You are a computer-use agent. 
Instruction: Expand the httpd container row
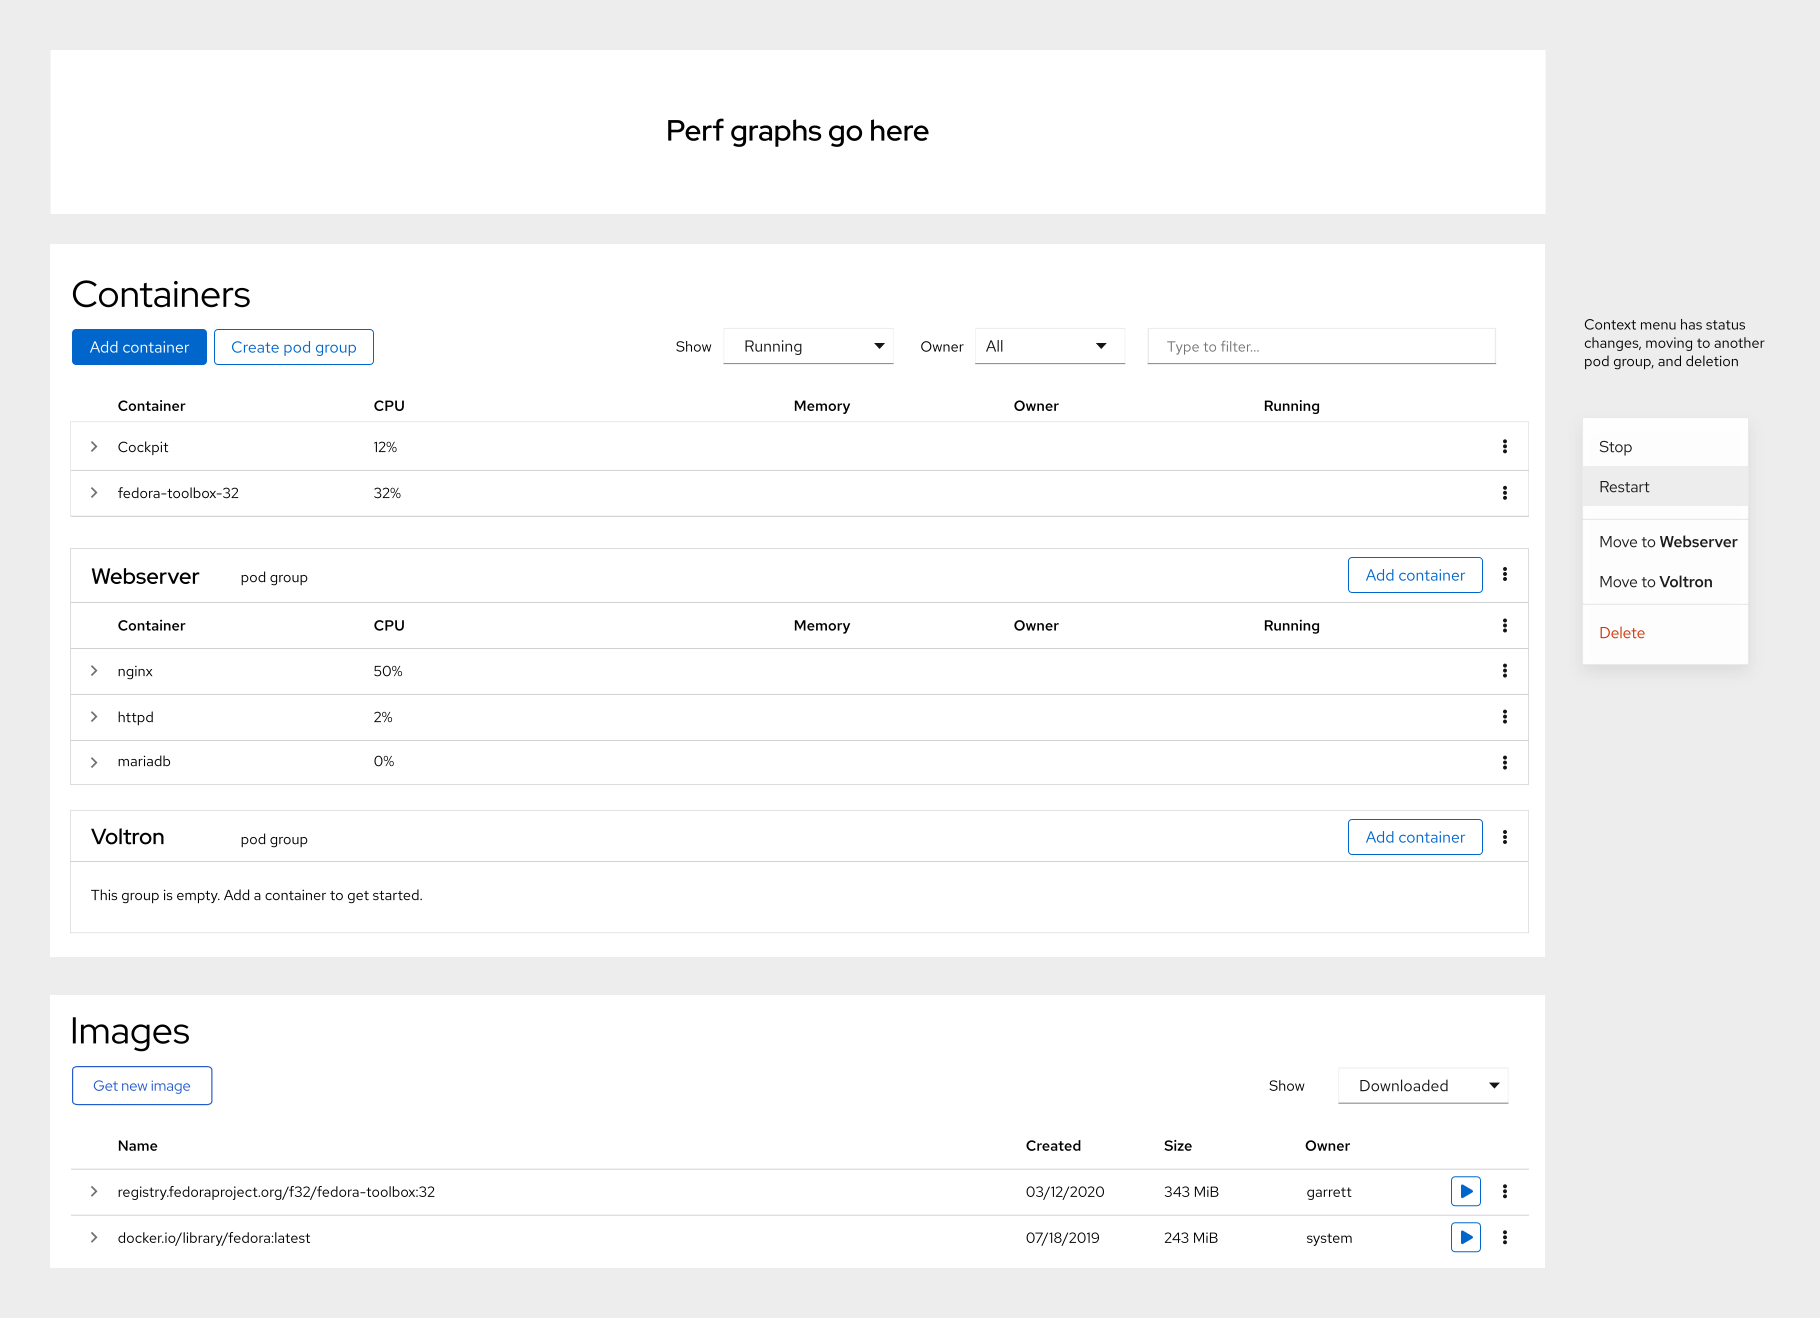click(x=94, y=717)
